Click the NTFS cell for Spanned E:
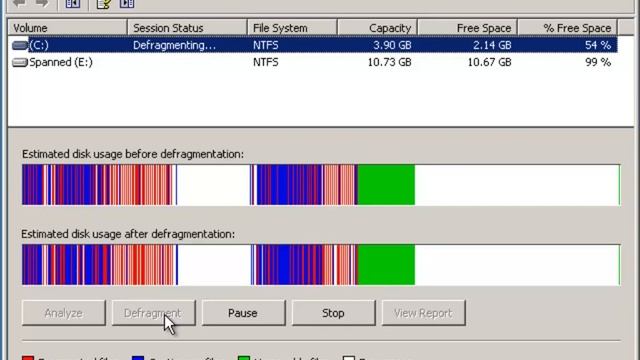The image size is (640, 360). click(265, 62)
